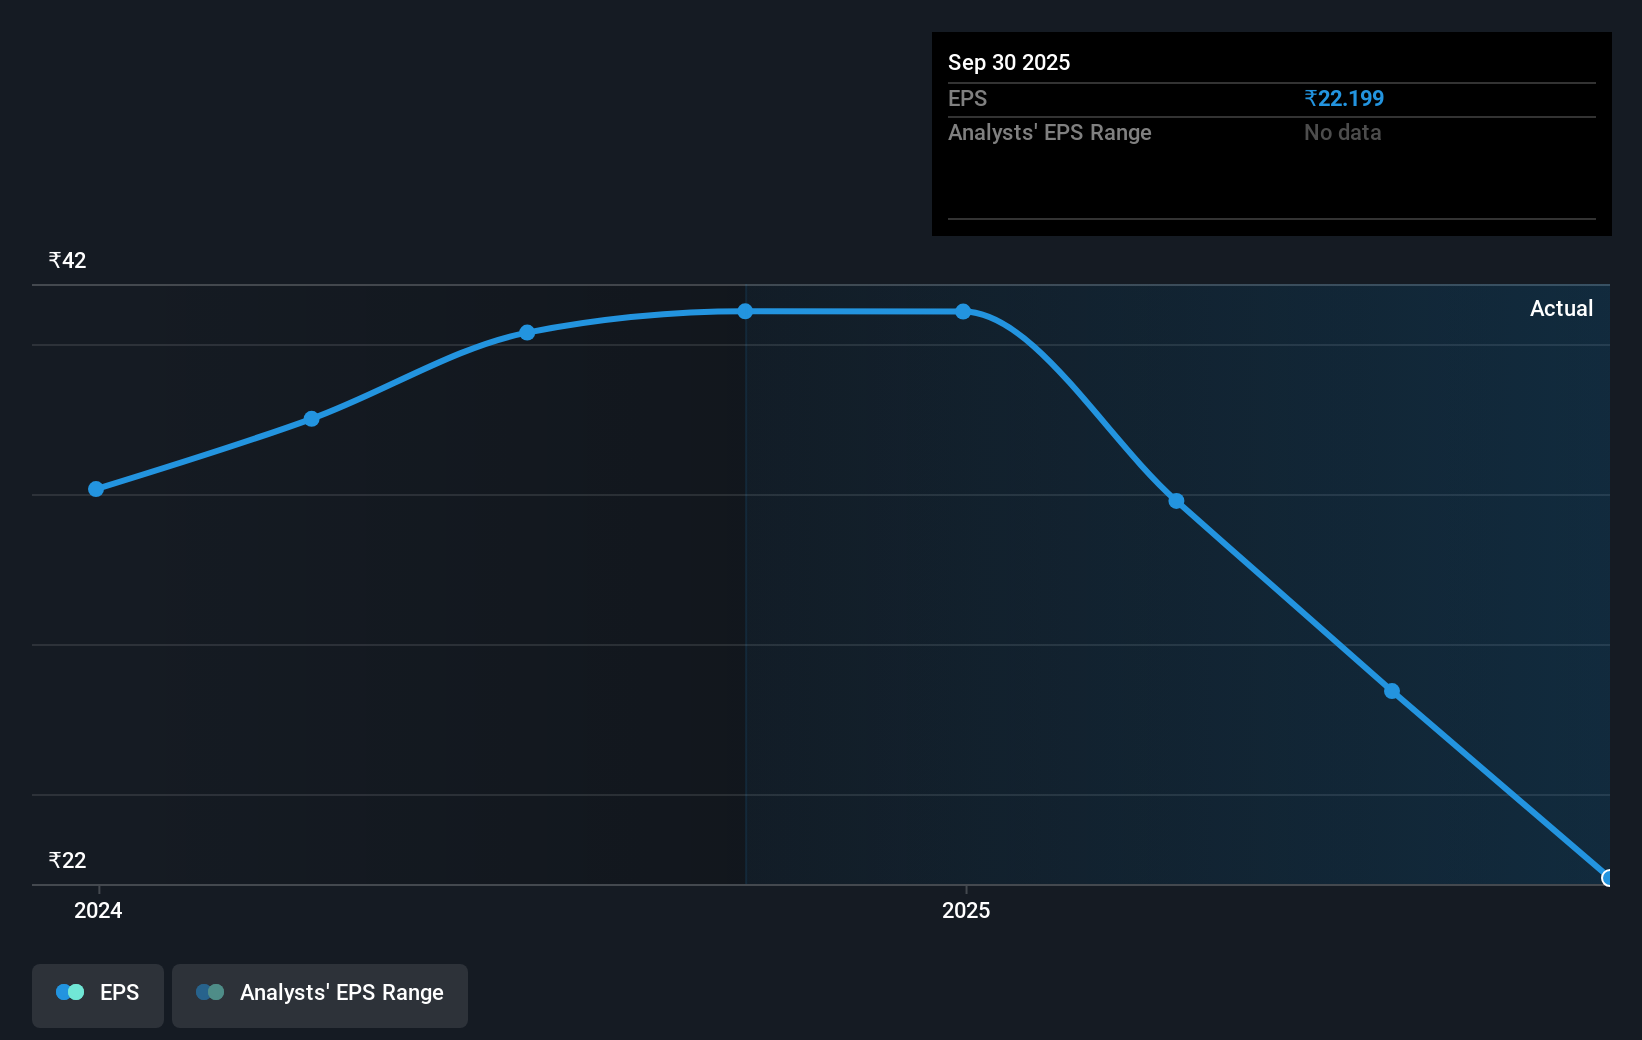Click the 2024 x-axis label
1642x1040 pixels.
[x=98, y=910]
